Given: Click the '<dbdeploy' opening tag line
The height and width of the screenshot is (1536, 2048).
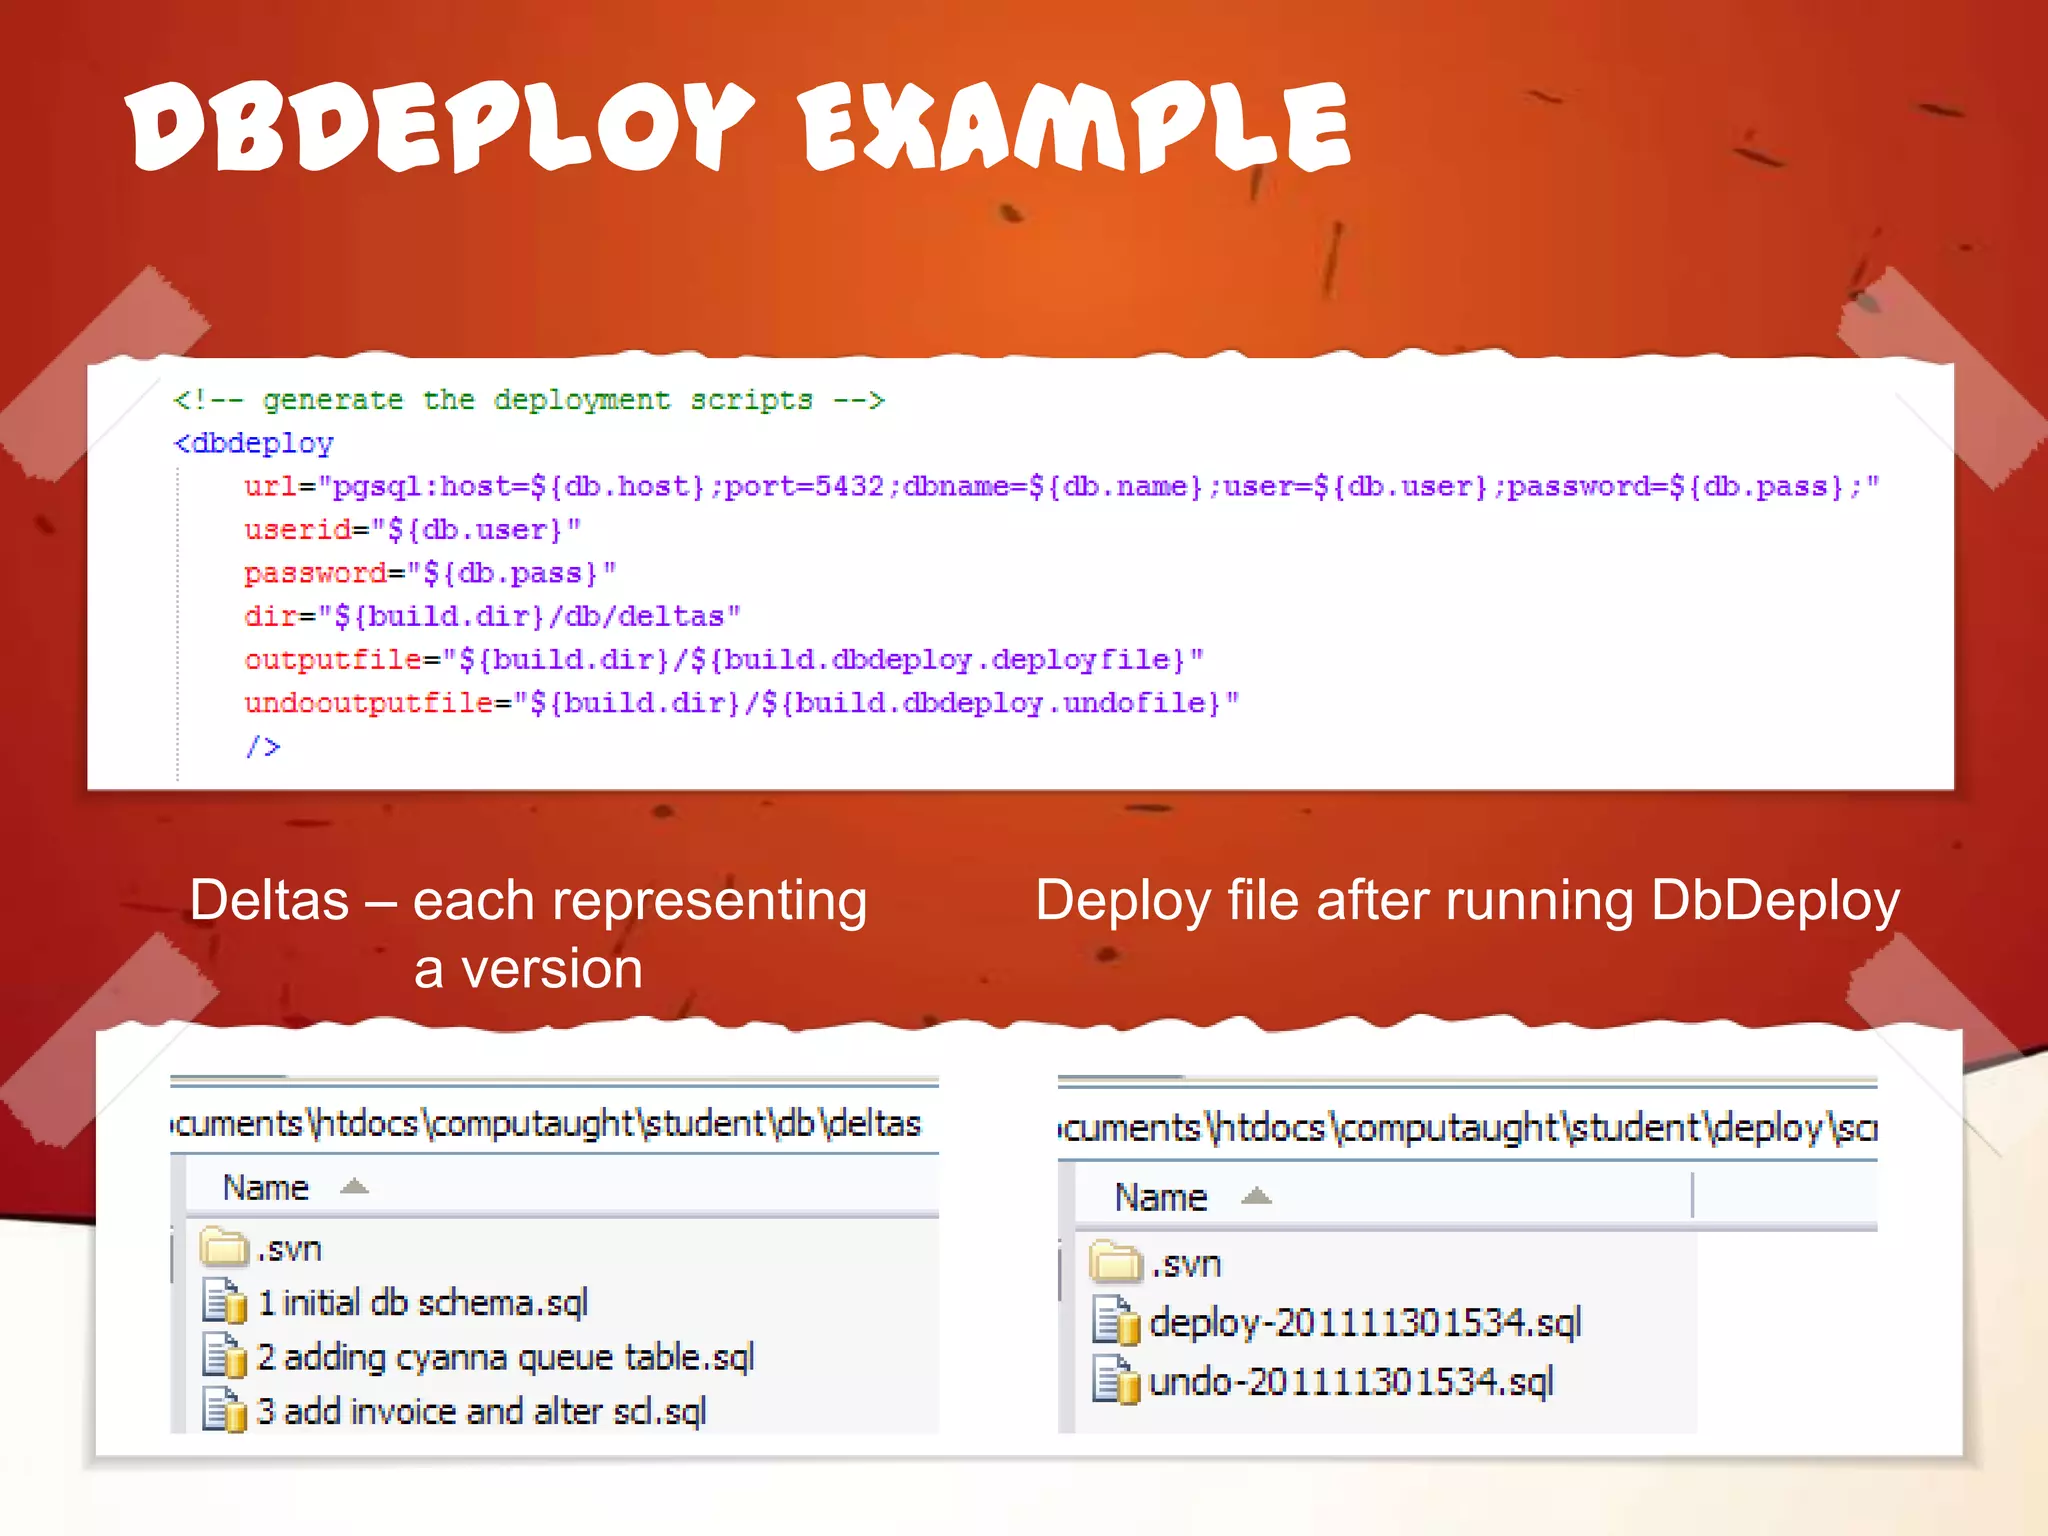Looking at the screenshot, I should (254, 443).
